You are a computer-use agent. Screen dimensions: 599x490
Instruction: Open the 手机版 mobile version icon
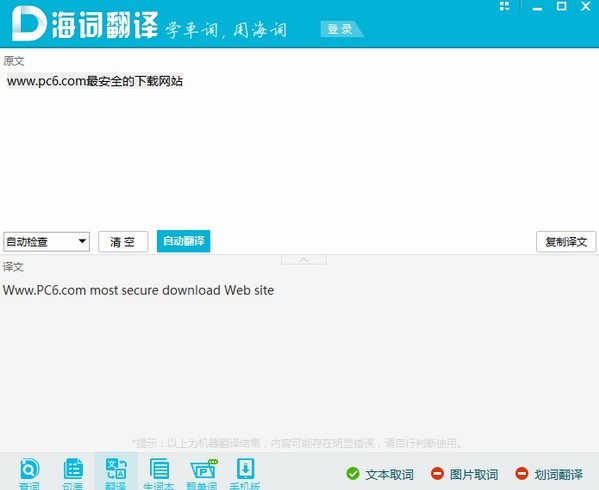tap(245, 473)
